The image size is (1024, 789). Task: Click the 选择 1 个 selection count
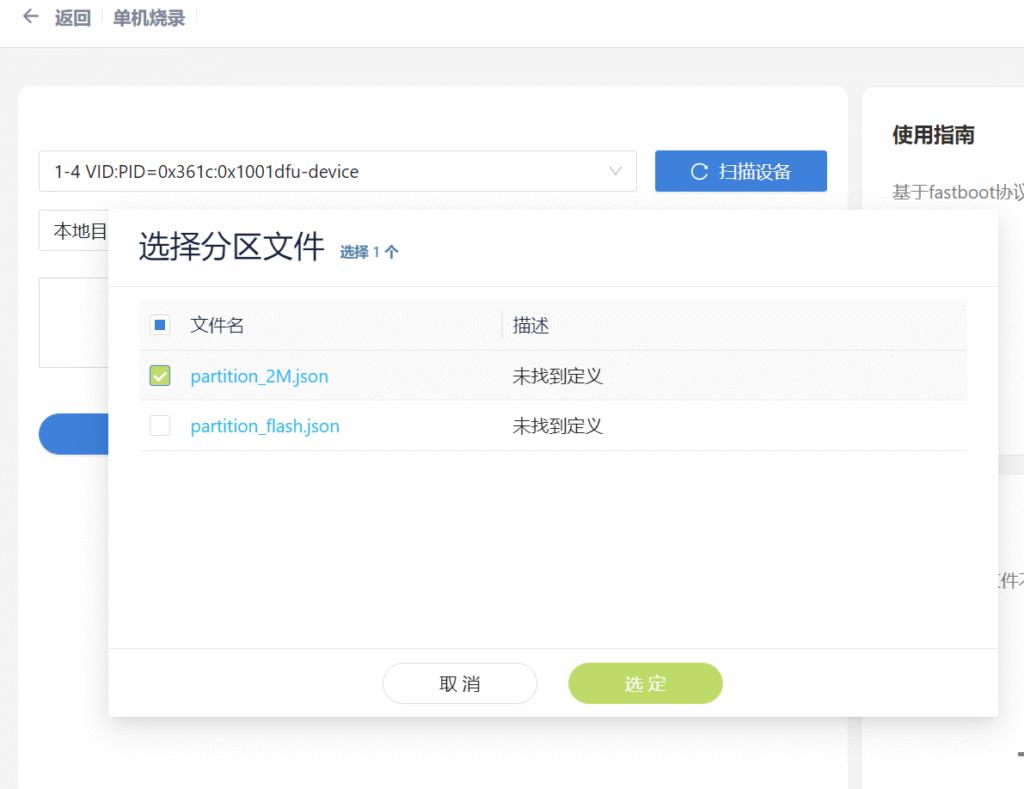coord(369,252)
